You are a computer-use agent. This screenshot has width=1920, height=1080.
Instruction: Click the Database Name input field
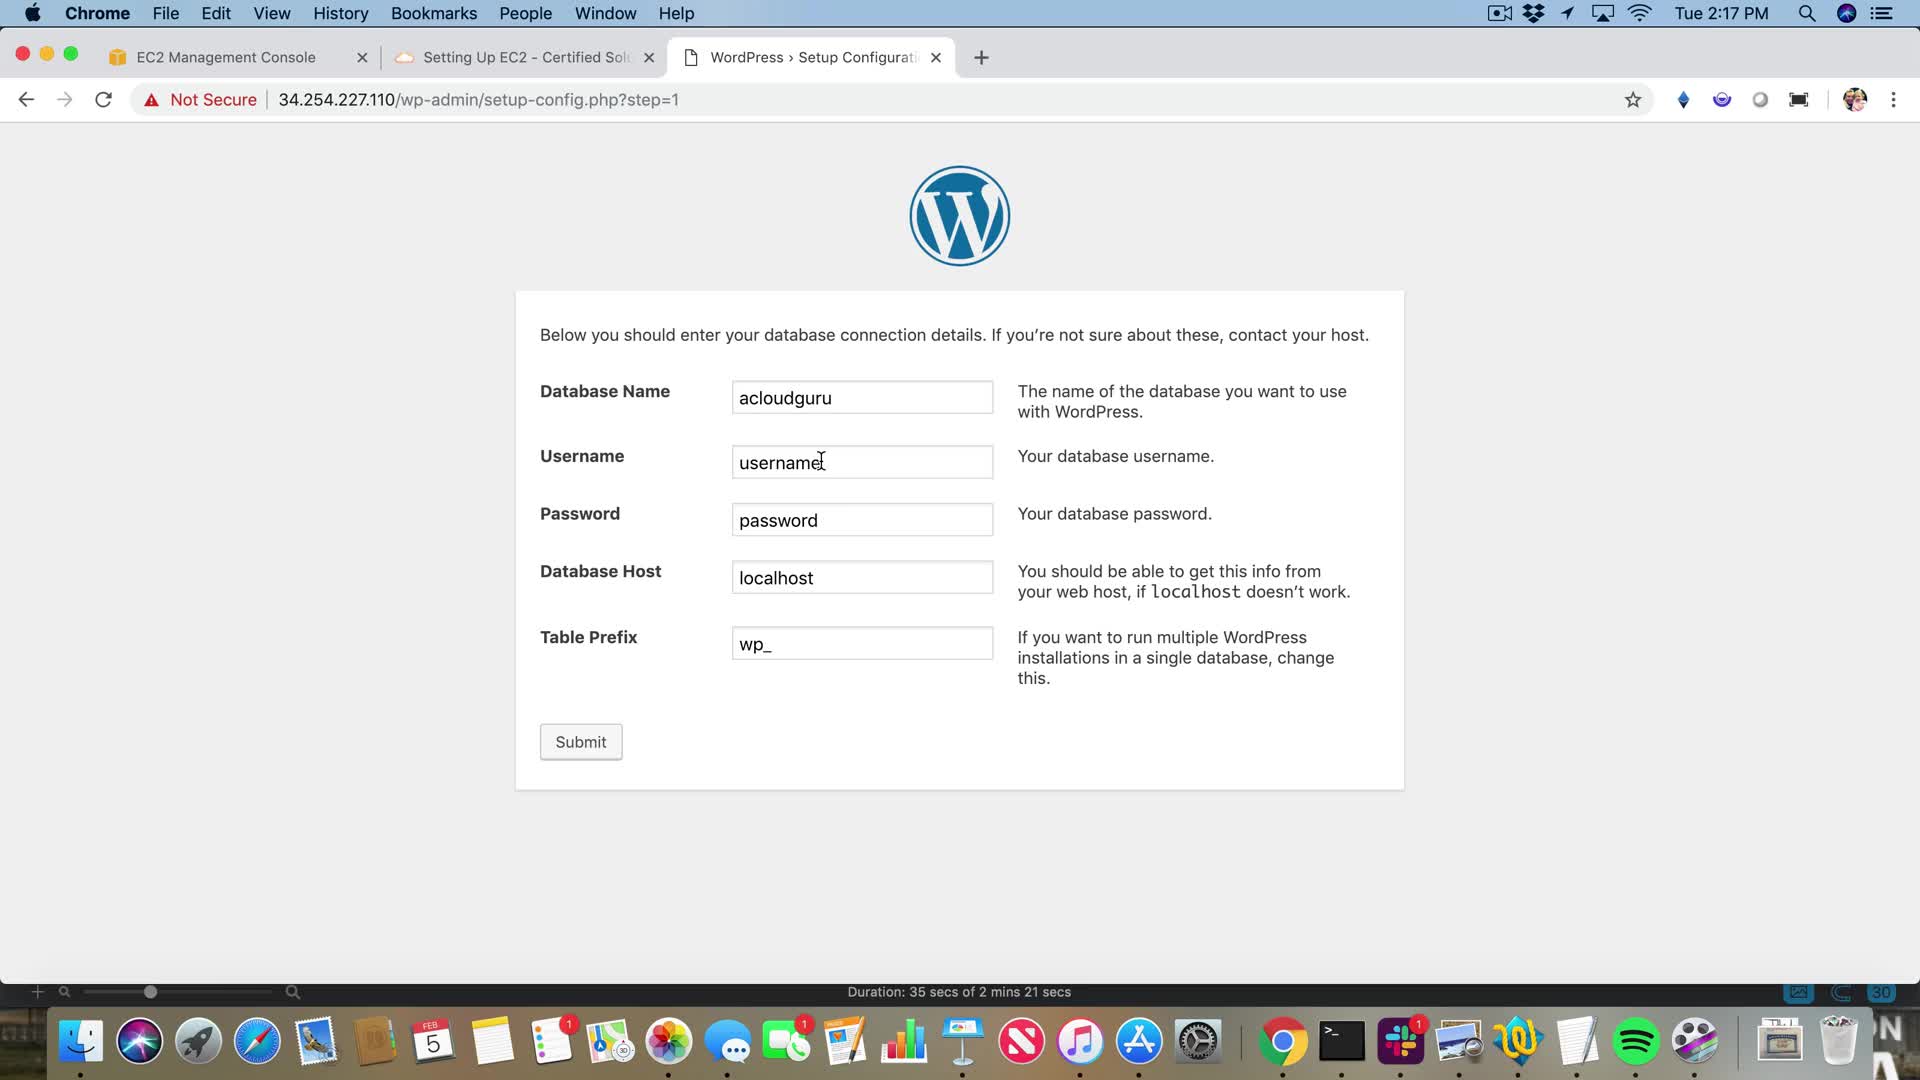coord(862,398)
